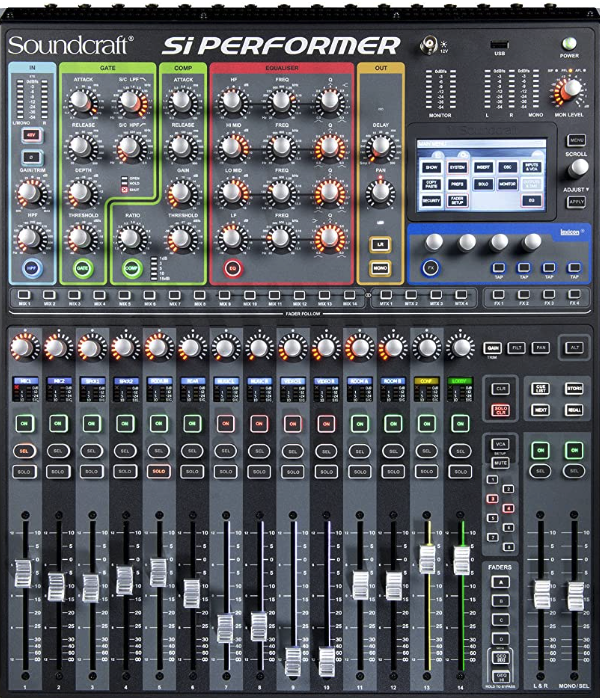Select the MIX 5 bus button

coord(124,295)
